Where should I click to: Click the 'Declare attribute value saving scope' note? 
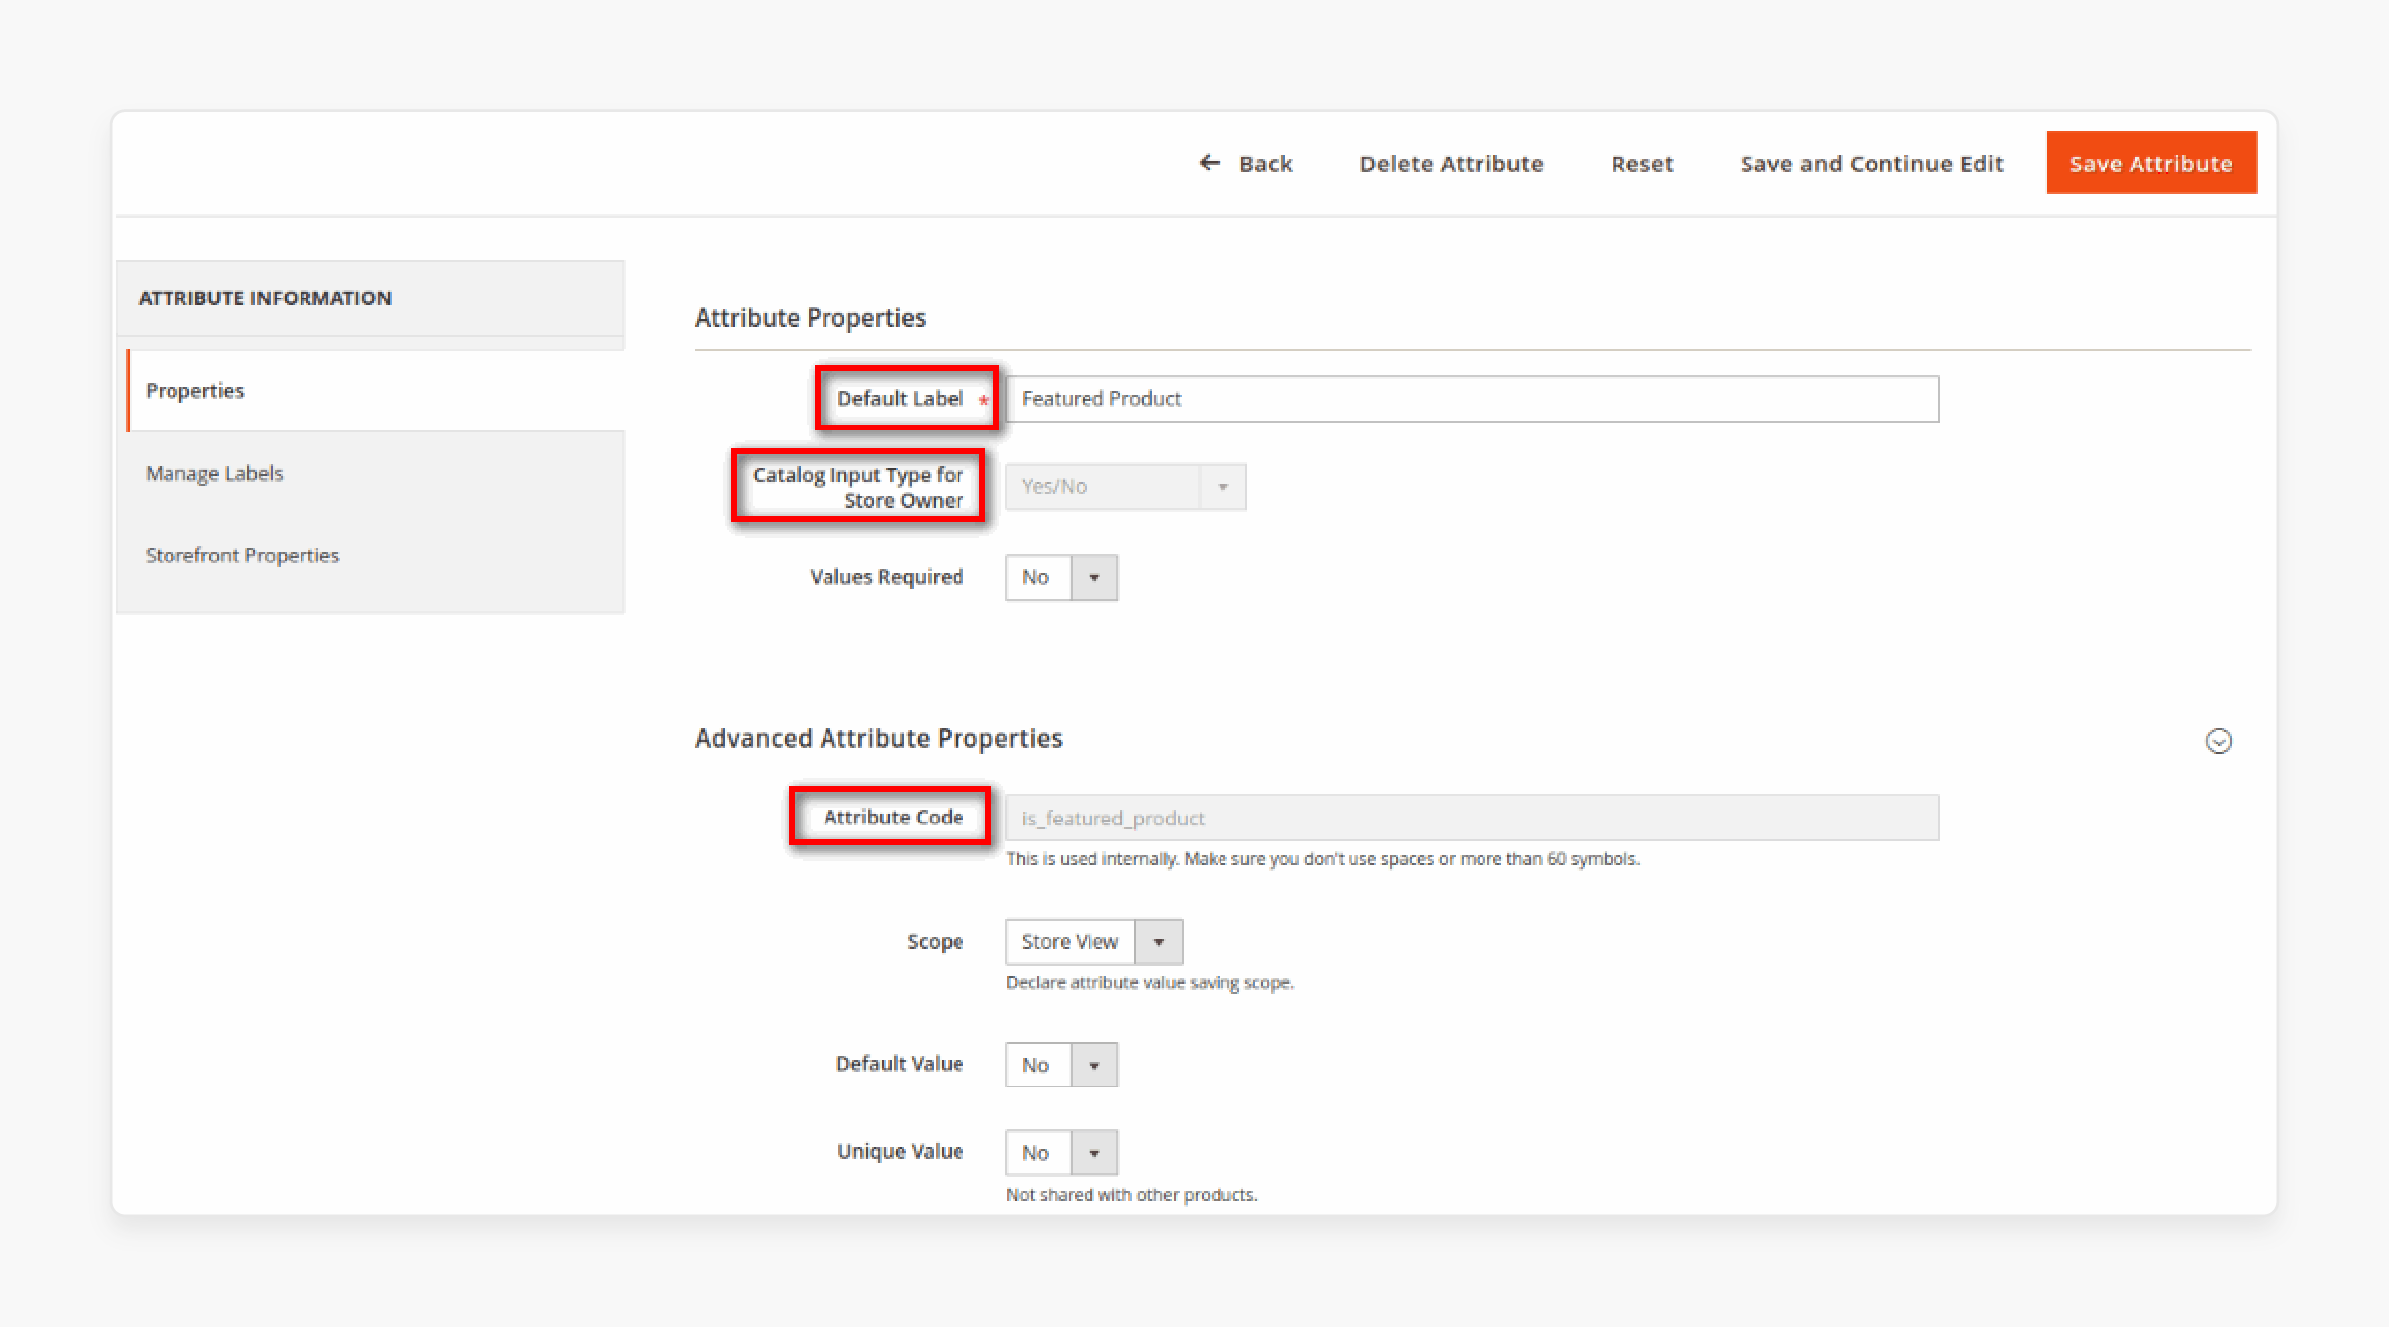pos(1150,983)
